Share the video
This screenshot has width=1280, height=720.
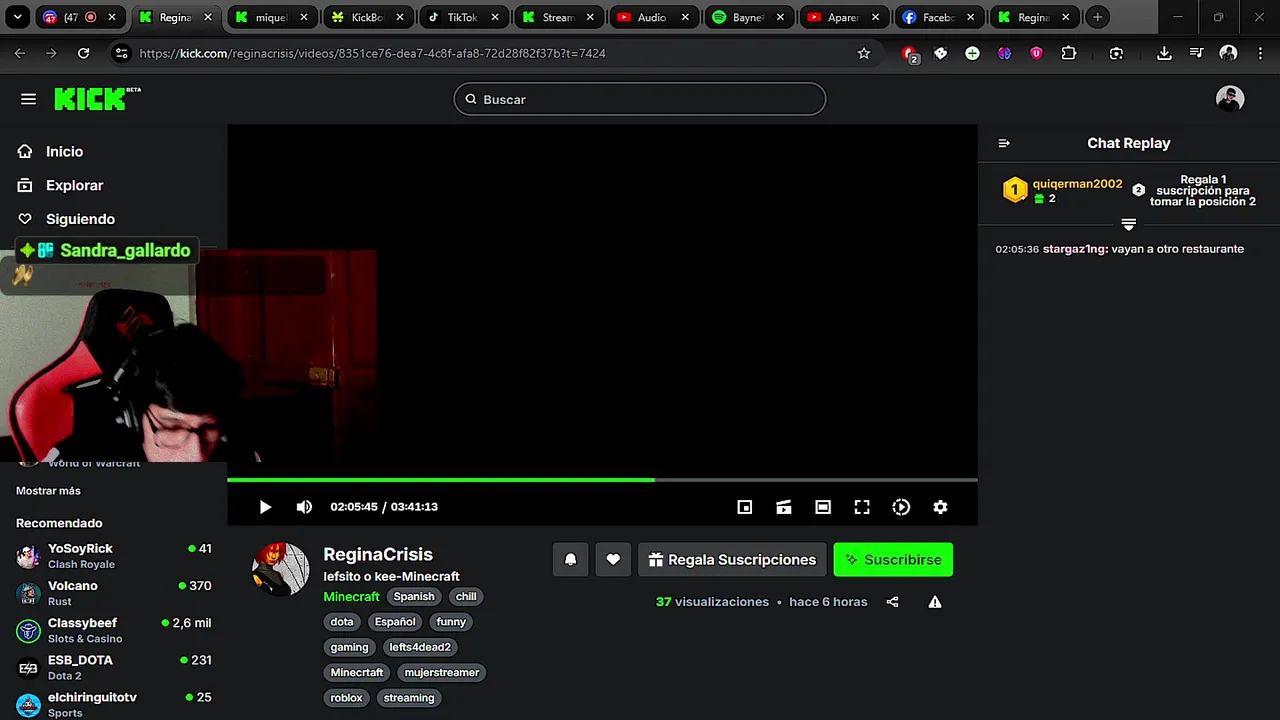(x=892, y=602)
